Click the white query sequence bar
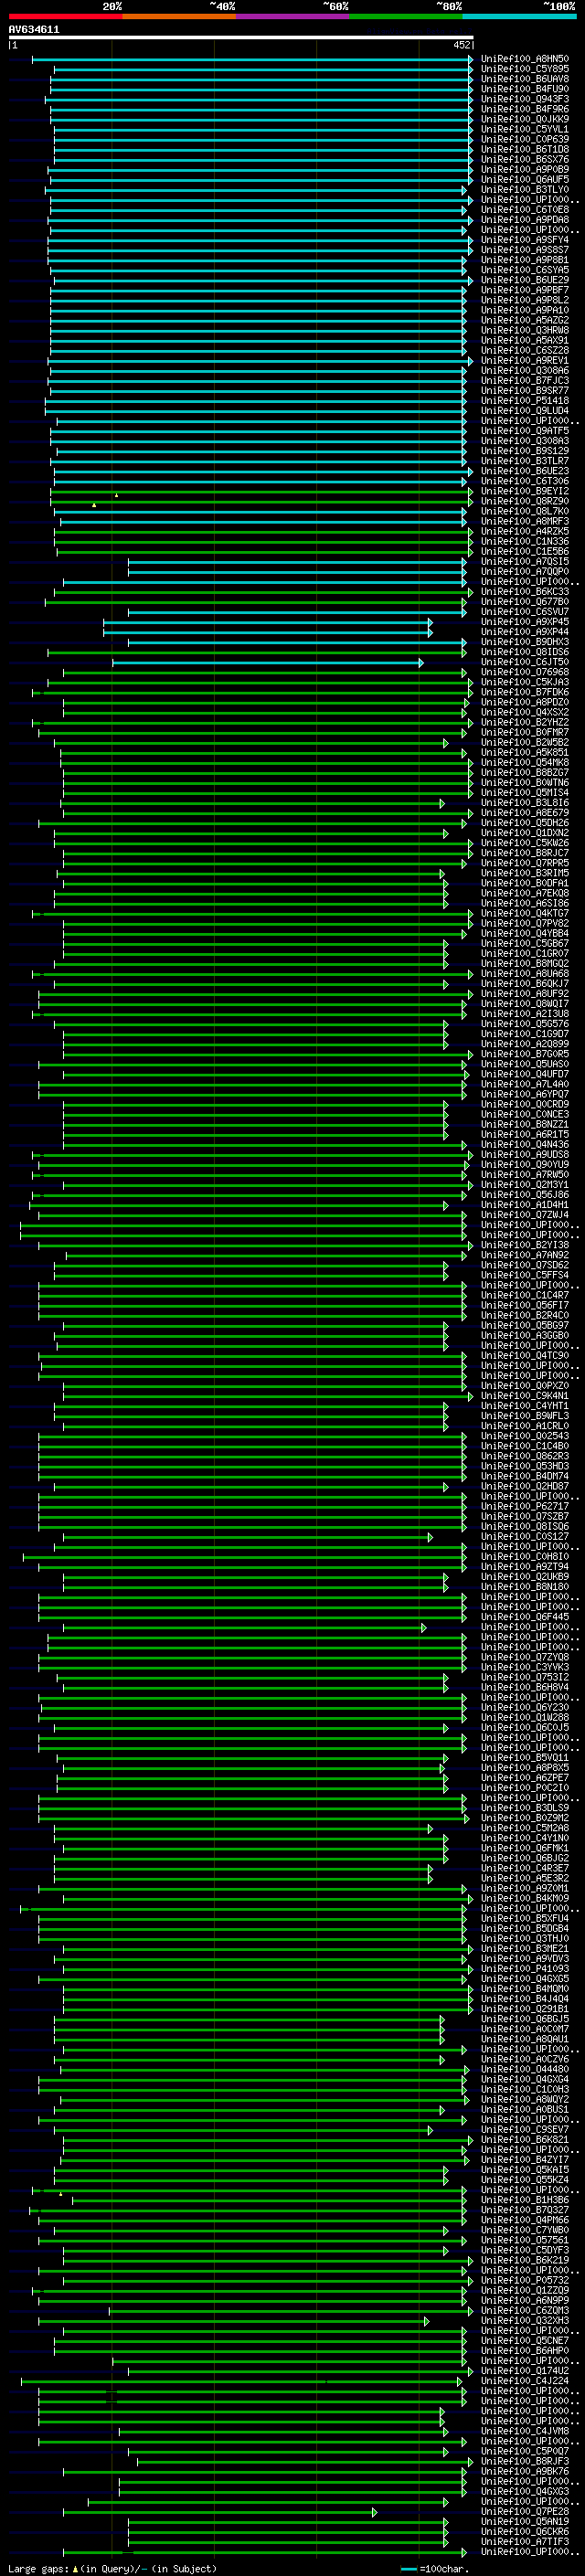 pyautogui.click(x=240, y=37)
